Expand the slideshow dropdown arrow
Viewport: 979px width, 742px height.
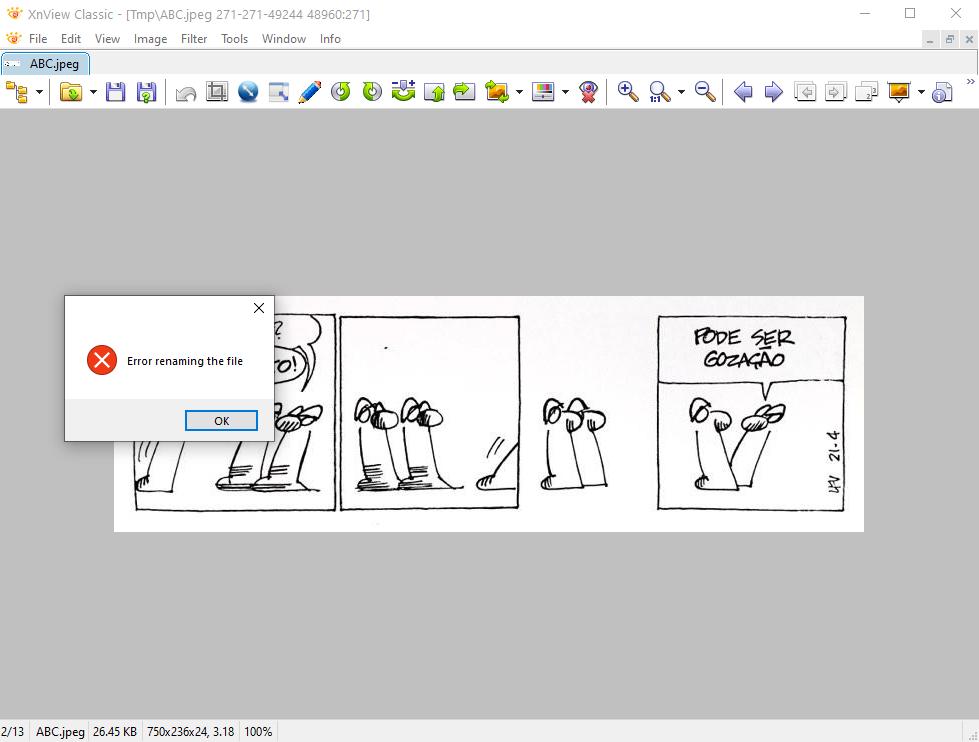tap(921, 92)
